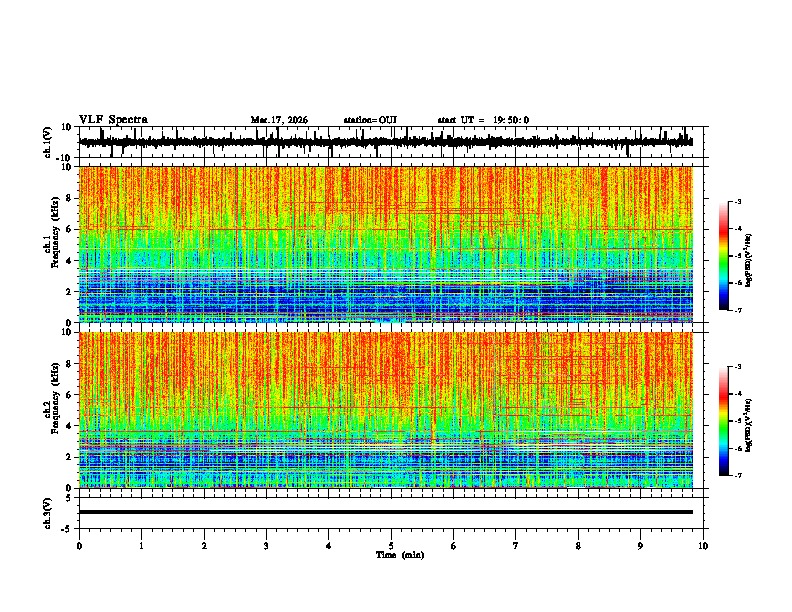792x612 pixels.
Task: Click the "8" kHz tick on ch.1 spectrogram
Action: pos(71,198)
